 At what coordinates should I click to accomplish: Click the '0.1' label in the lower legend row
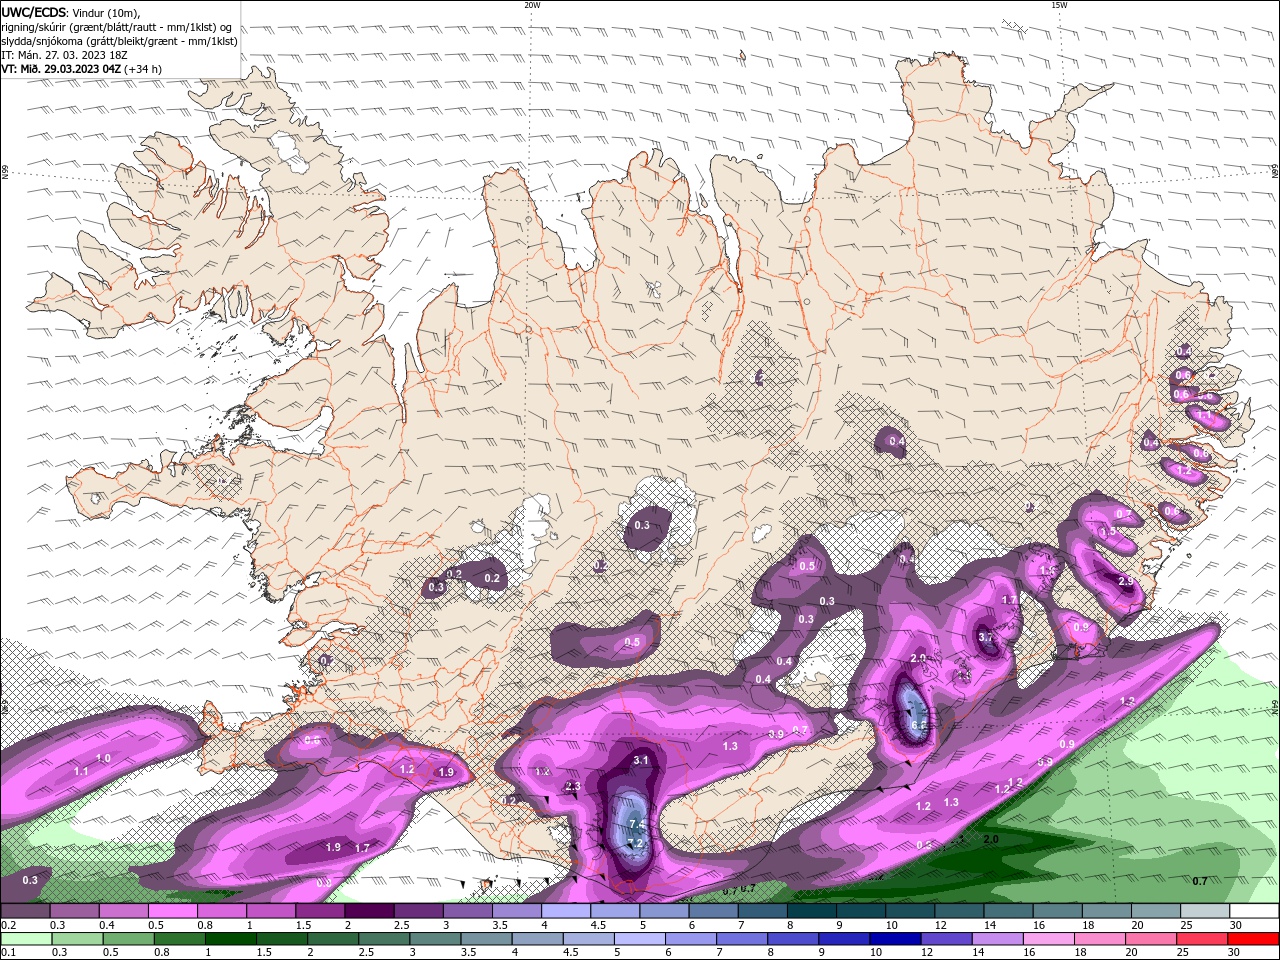click(x=8, y=952)
